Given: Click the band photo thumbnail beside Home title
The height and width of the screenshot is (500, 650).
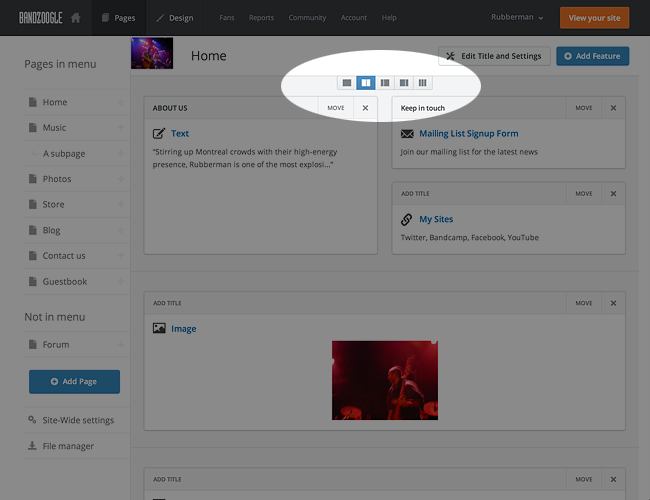Looking at the screenshot, I should point(152,53).
